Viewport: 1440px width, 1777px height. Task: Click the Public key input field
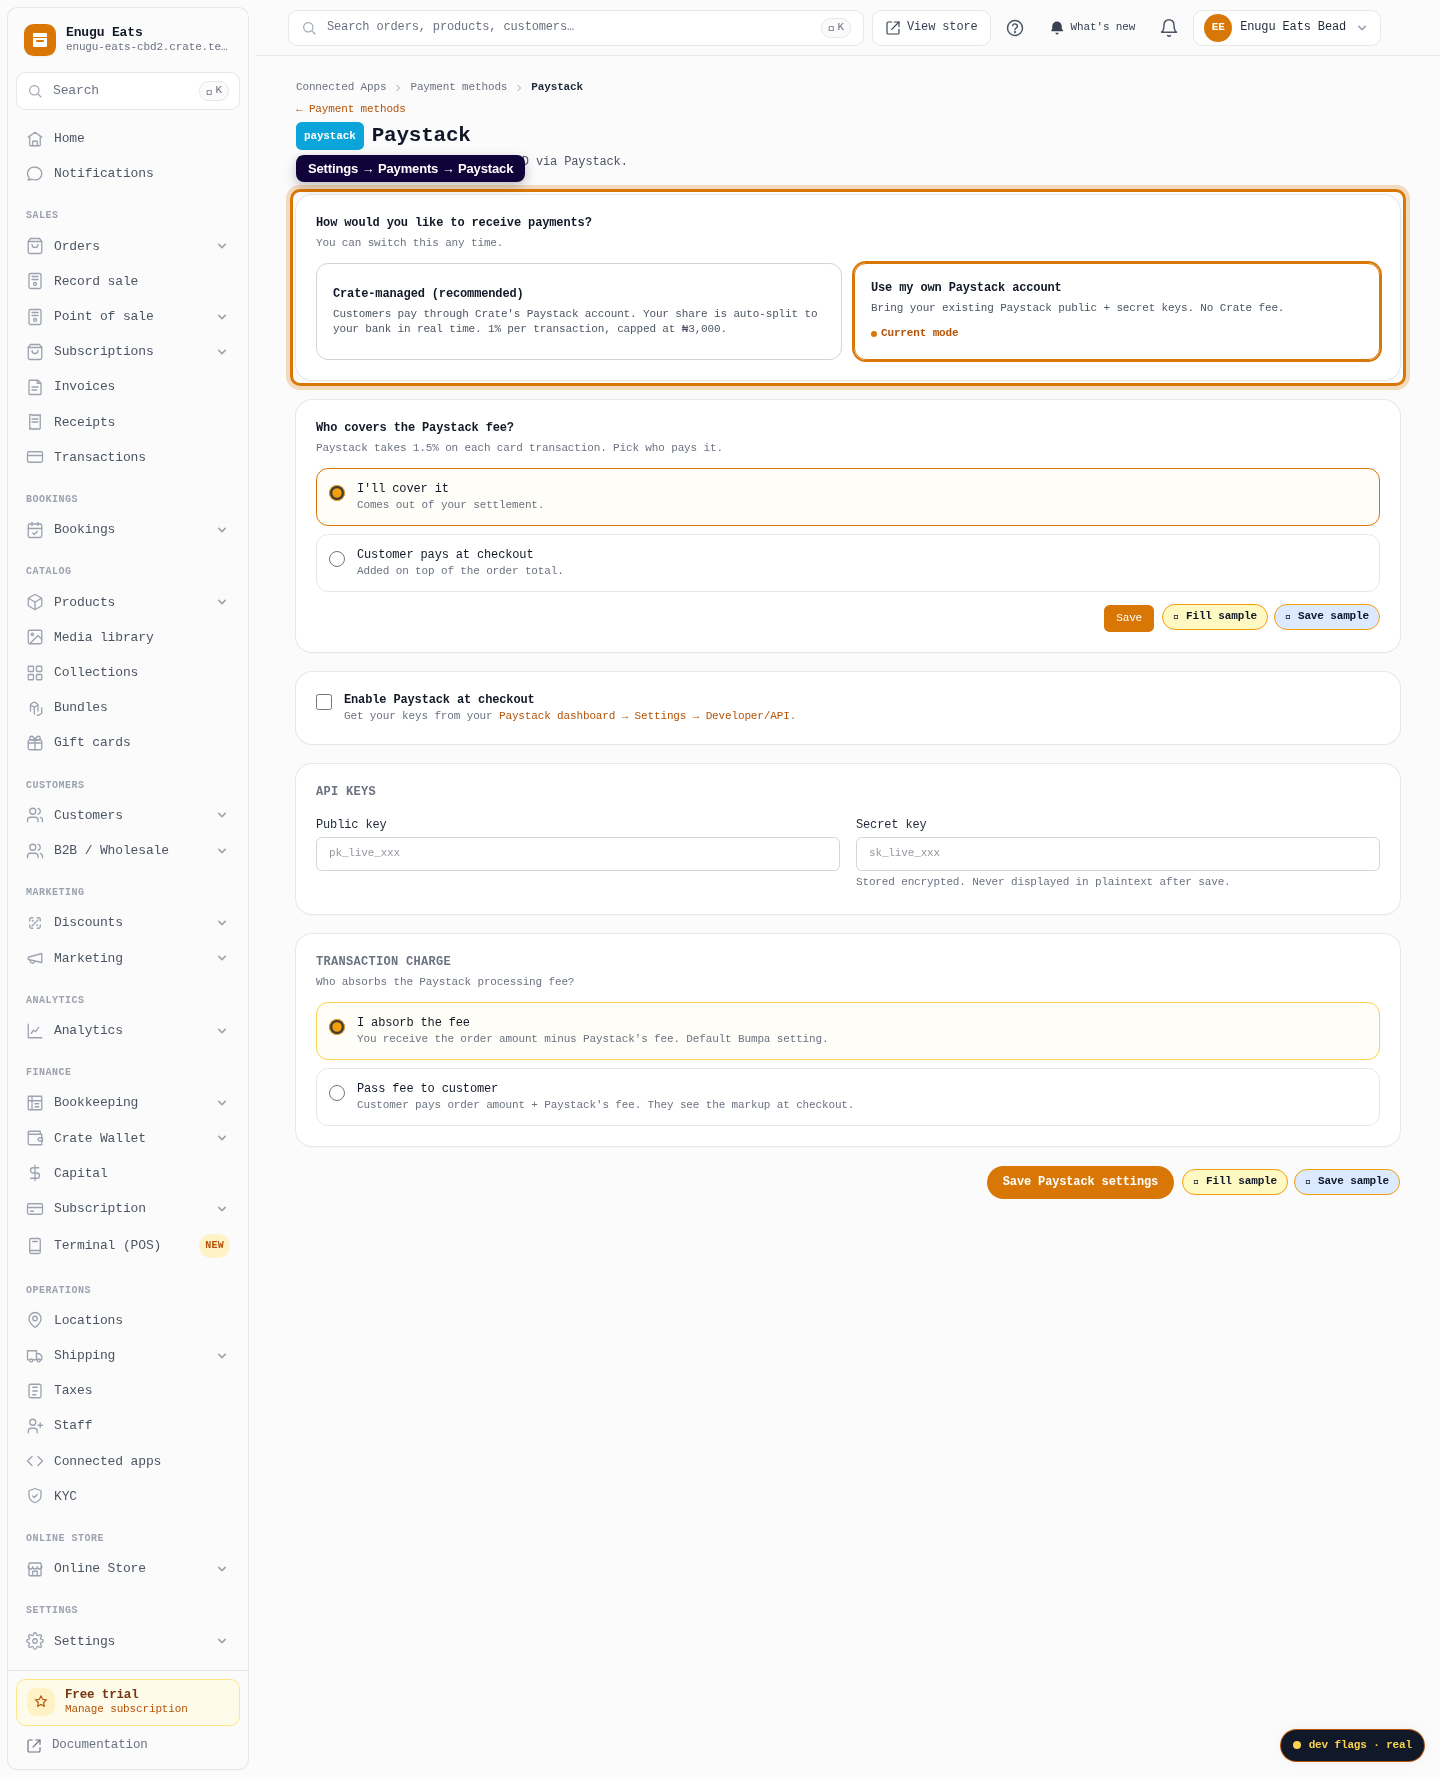coord(578,854)
